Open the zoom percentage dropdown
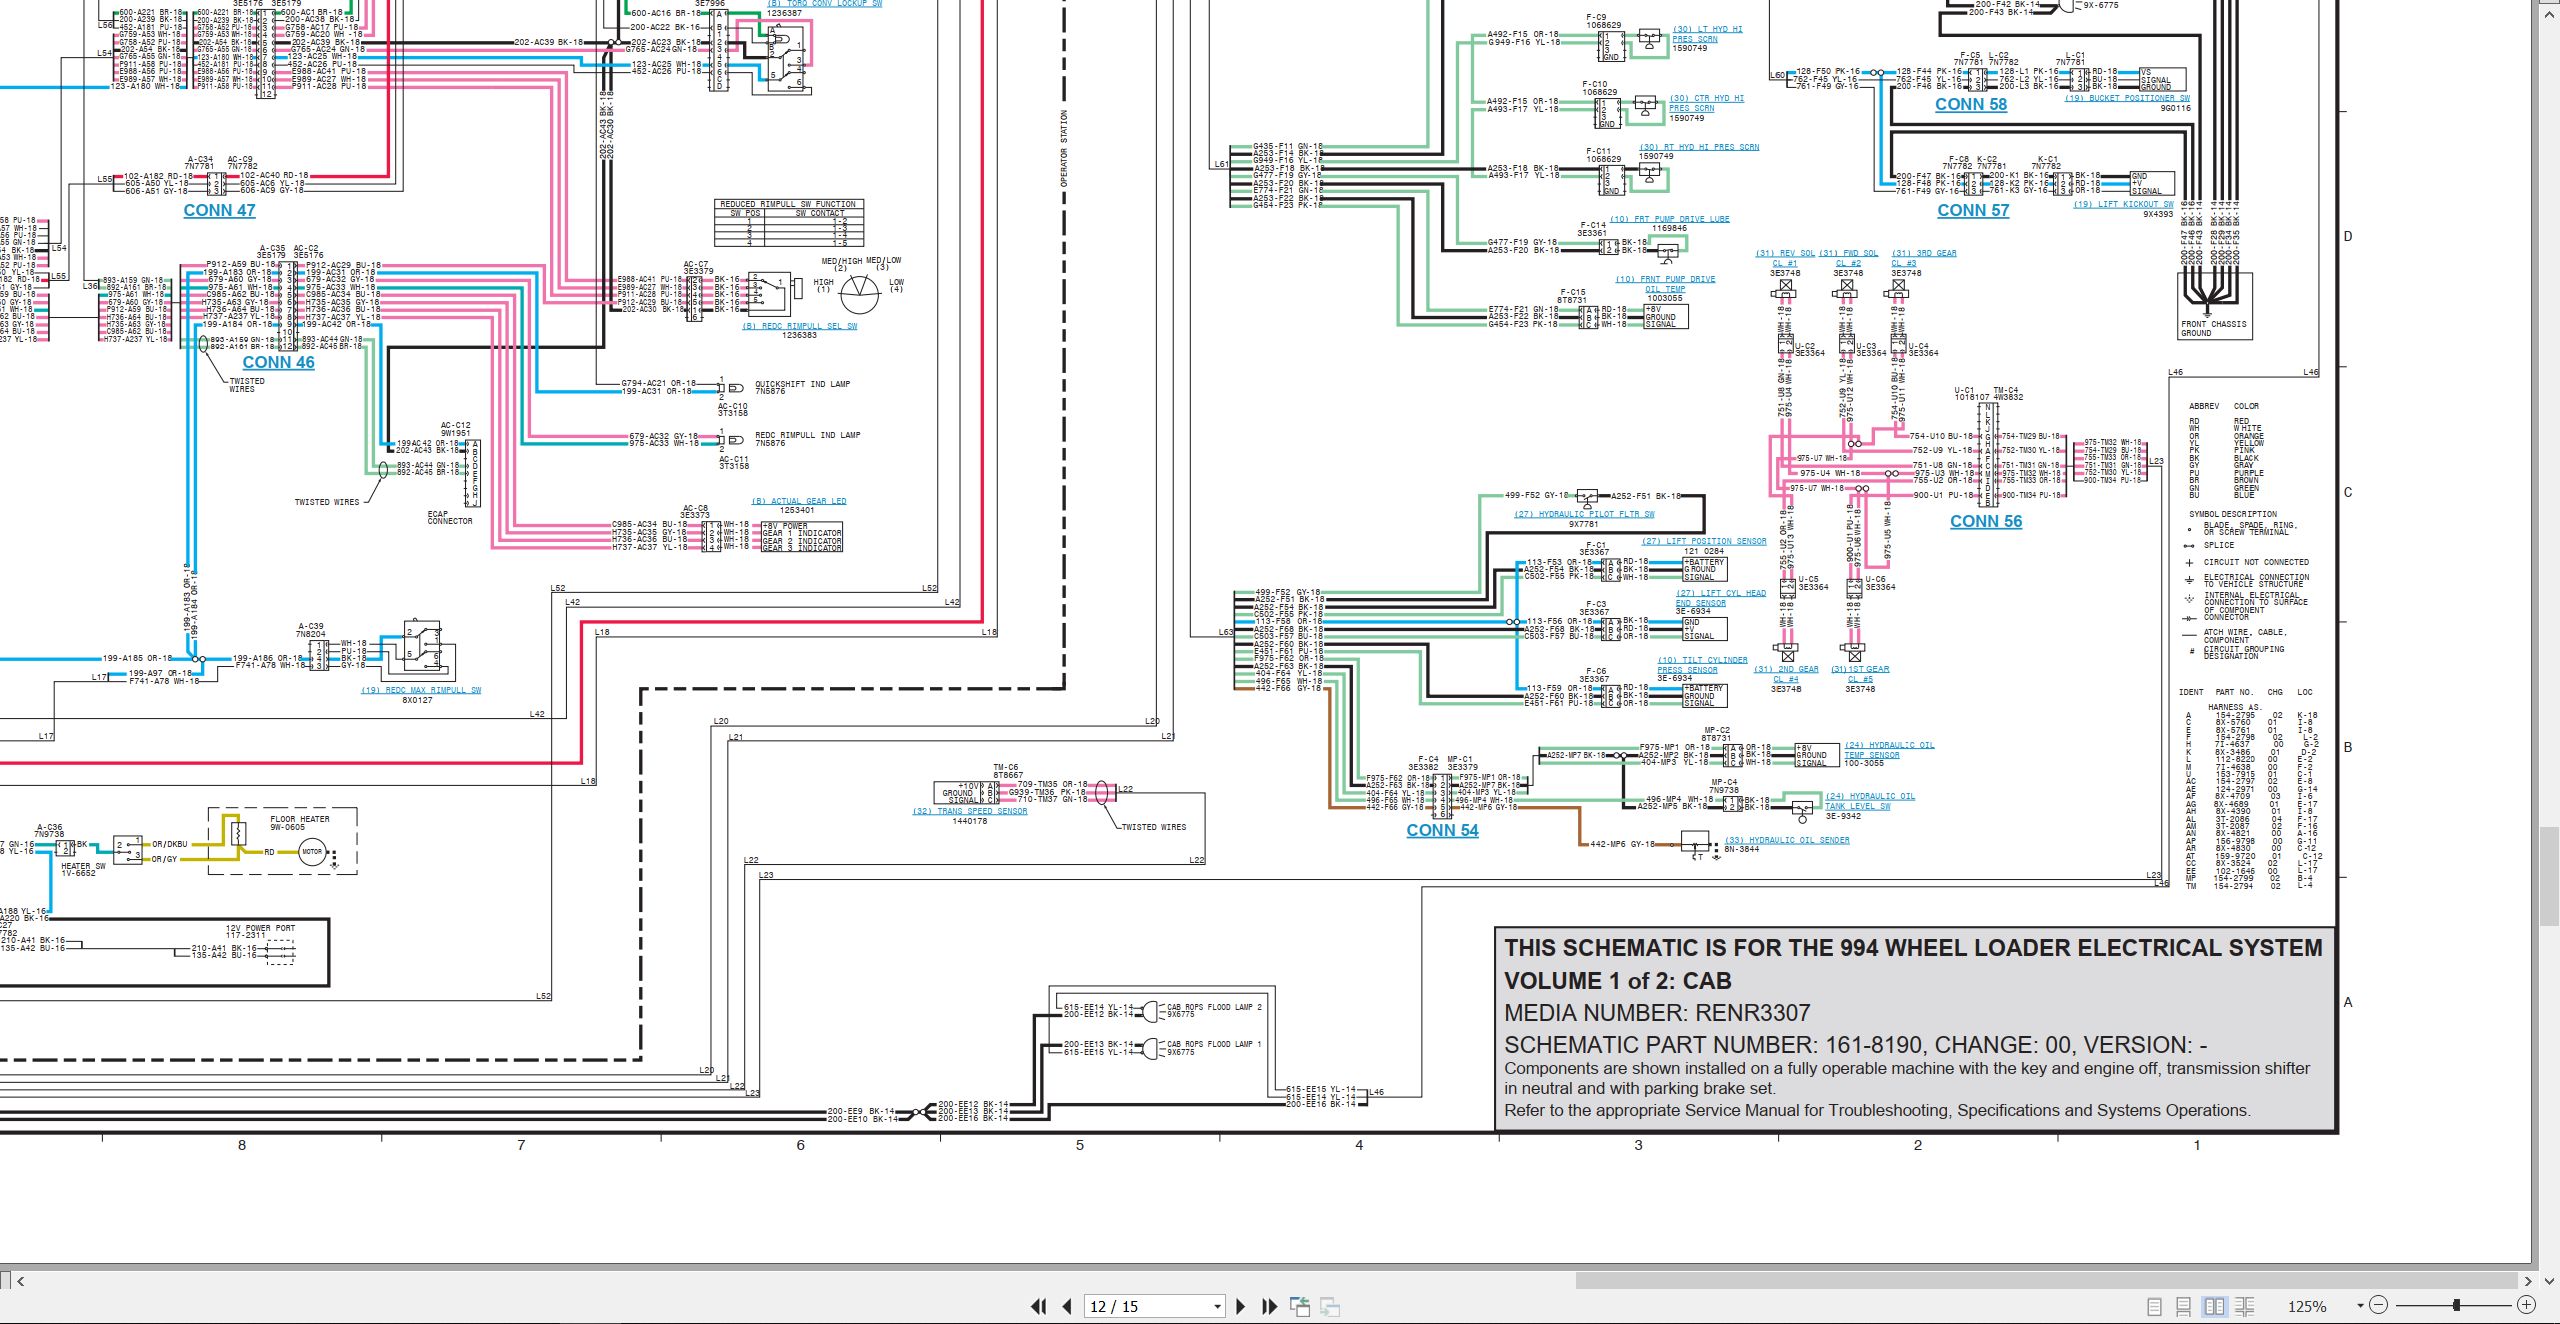2560x1324 pixels. [2360, 1306]
